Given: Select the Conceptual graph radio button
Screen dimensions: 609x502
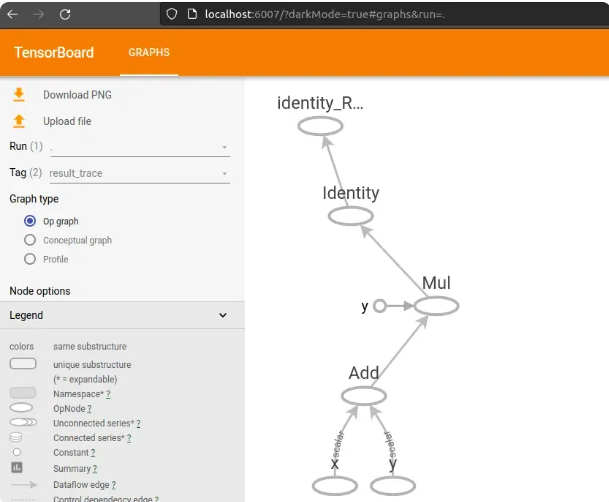Looking at the screenshot, I should 30,240.
